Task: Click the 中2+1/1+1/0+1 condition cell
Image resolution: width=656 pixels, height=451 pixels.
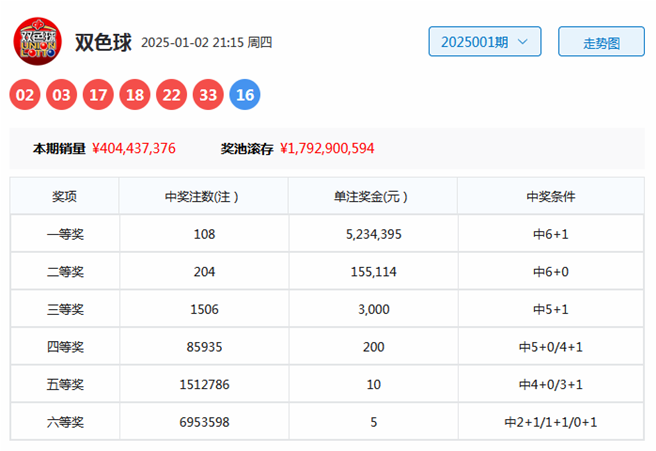Action: pos(551,422)
